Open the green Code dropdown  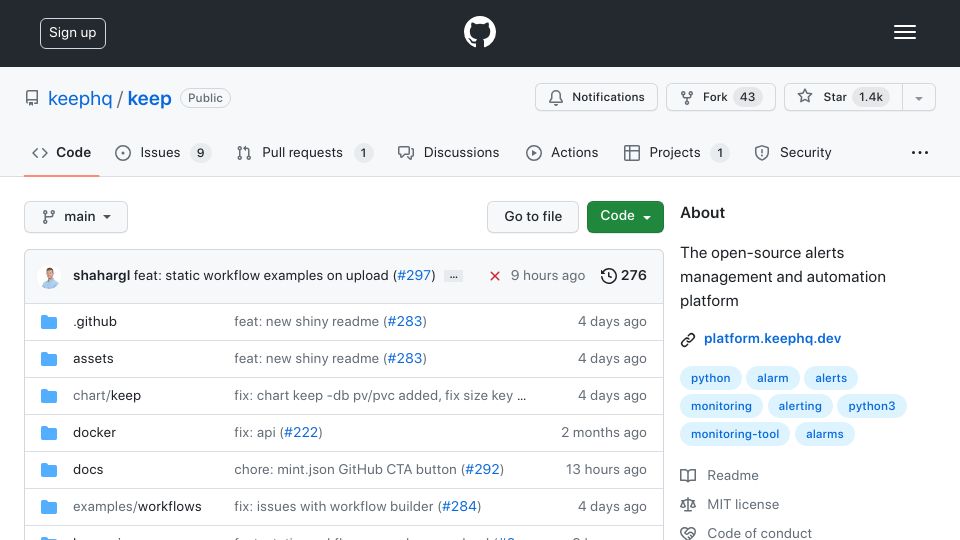[x=625, y=217]
